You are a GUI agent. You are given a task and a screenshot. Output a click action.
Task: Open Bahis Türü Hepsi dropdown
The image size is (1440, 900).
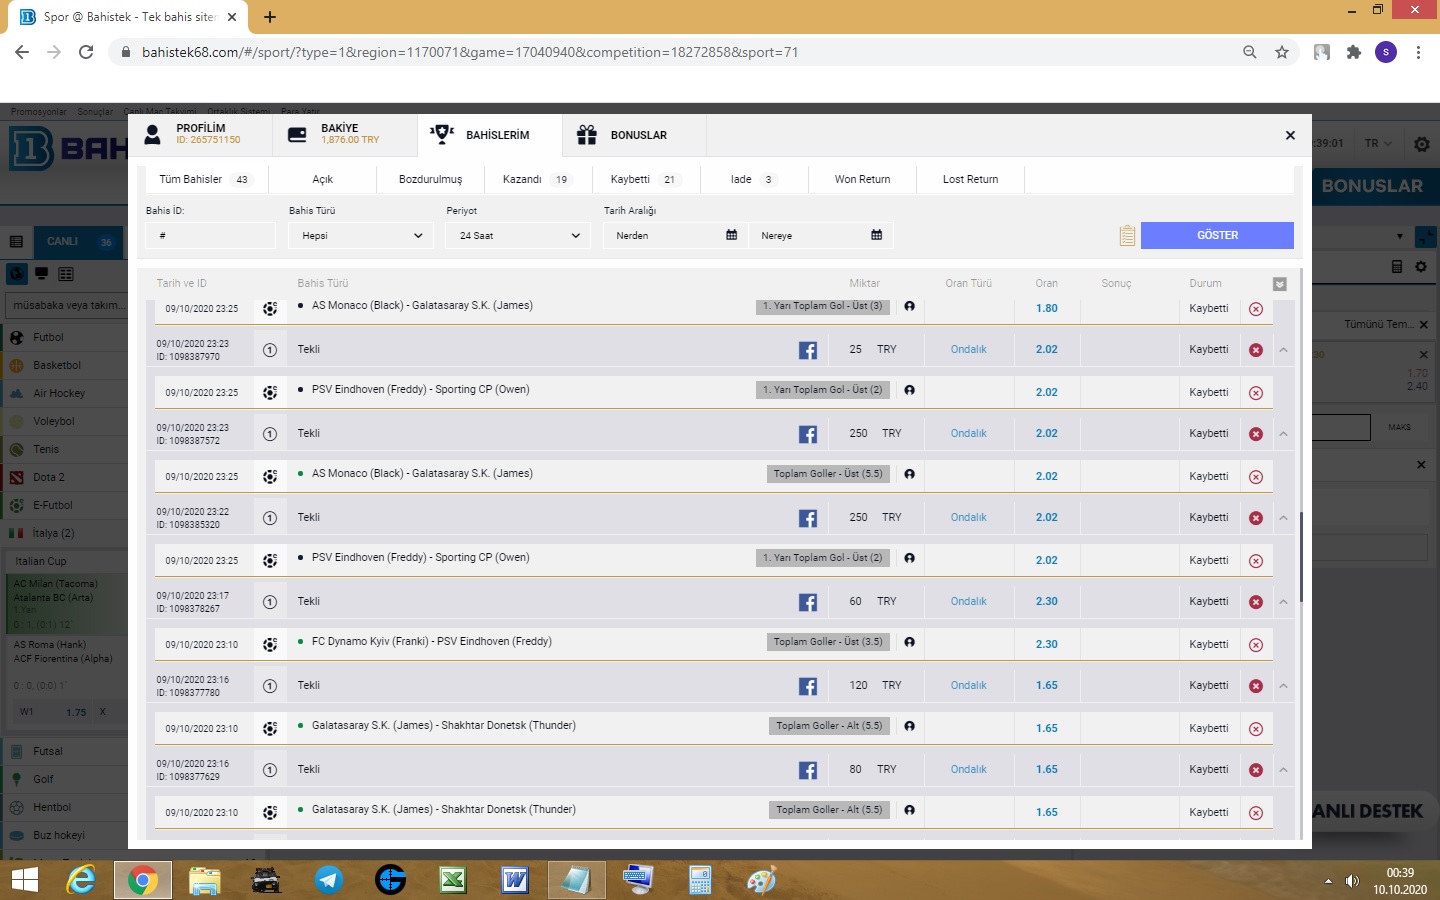[x=361, y=236]
